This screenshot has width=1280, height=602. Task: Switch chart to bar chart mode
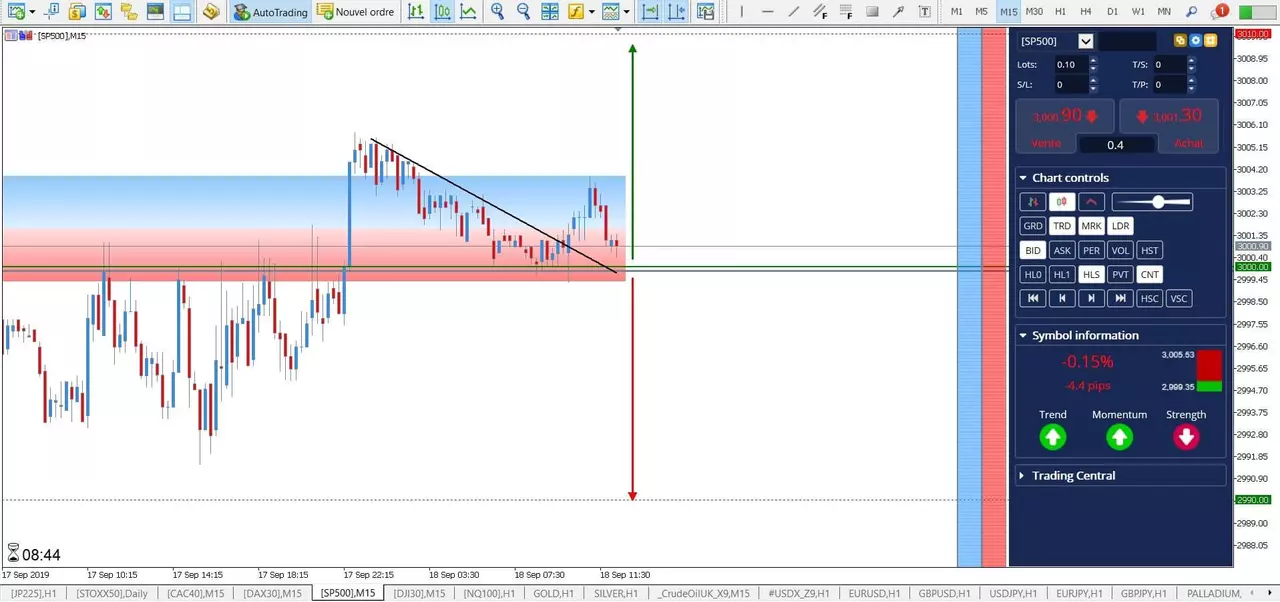pos(415,12)
